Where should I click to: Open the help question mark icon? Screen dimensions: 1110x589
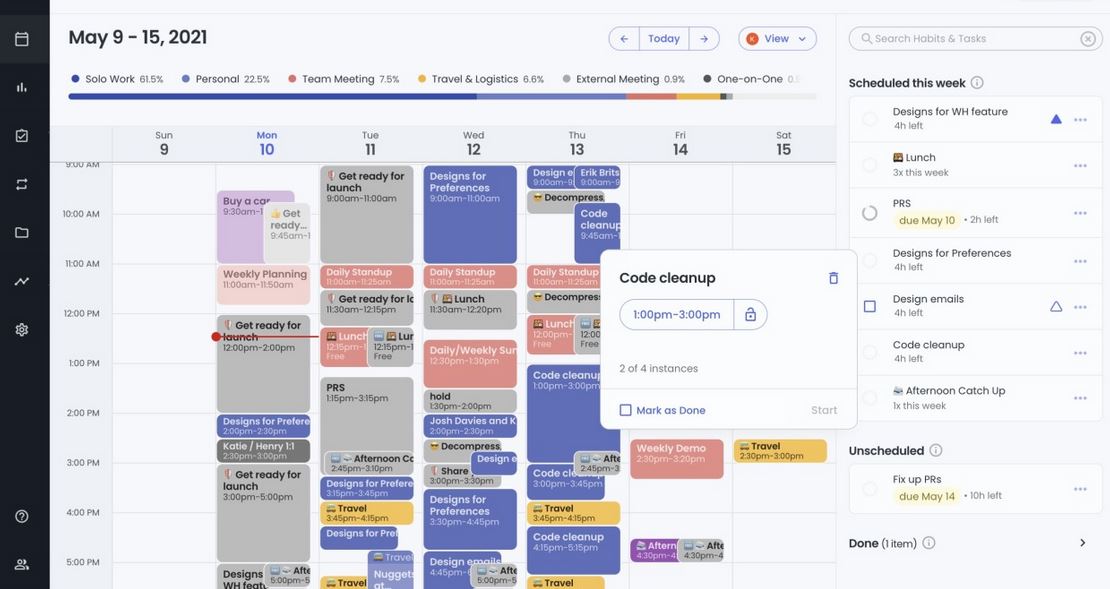pyautogui.click(x=22, y=516)
